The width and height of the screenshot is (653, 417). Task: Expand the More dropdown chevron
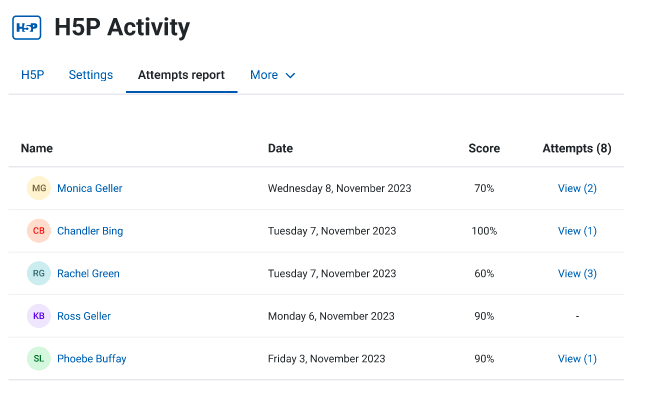(290, 75)
